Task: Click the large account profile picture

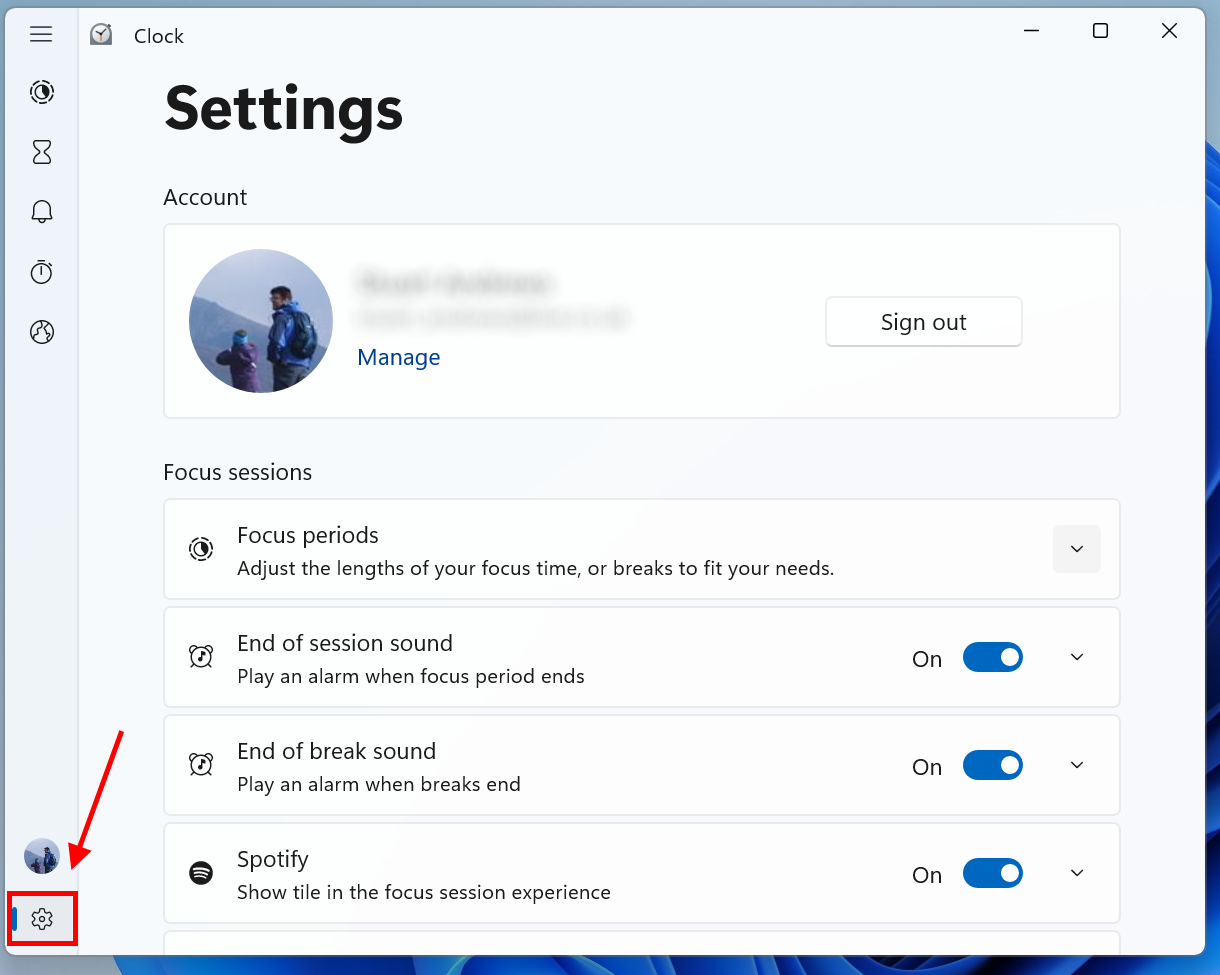Action: point(261,321)
